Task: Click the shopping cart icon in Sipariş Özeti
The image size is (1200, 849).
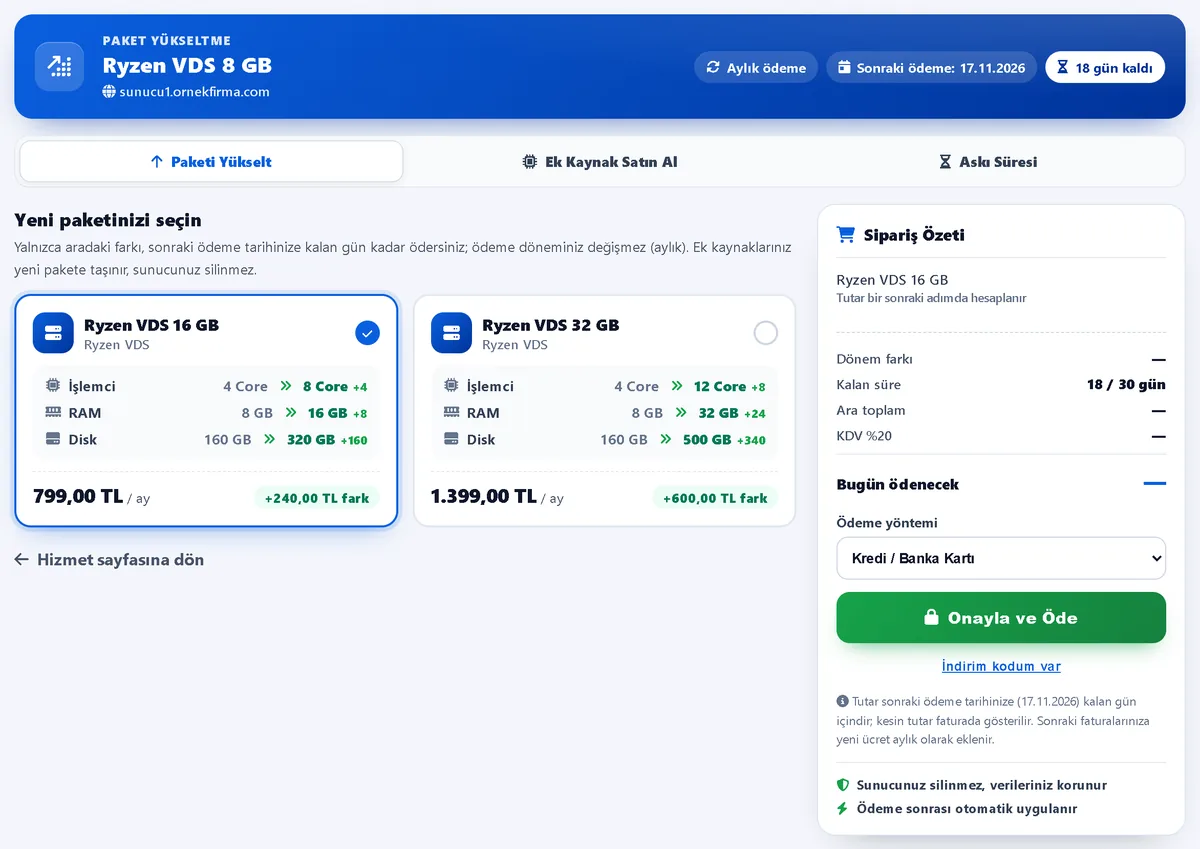Action: [x=846, y=235]
